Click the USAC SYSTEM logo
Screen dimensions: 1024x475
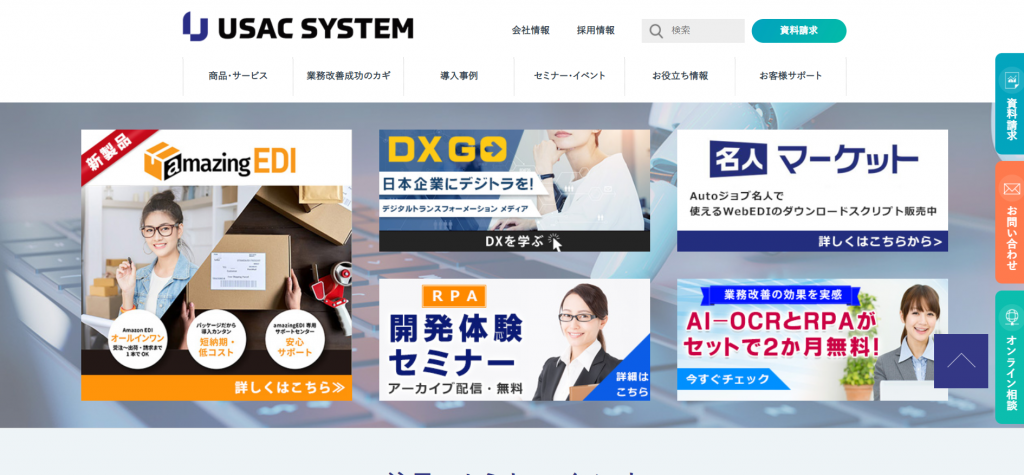[298, 27]
